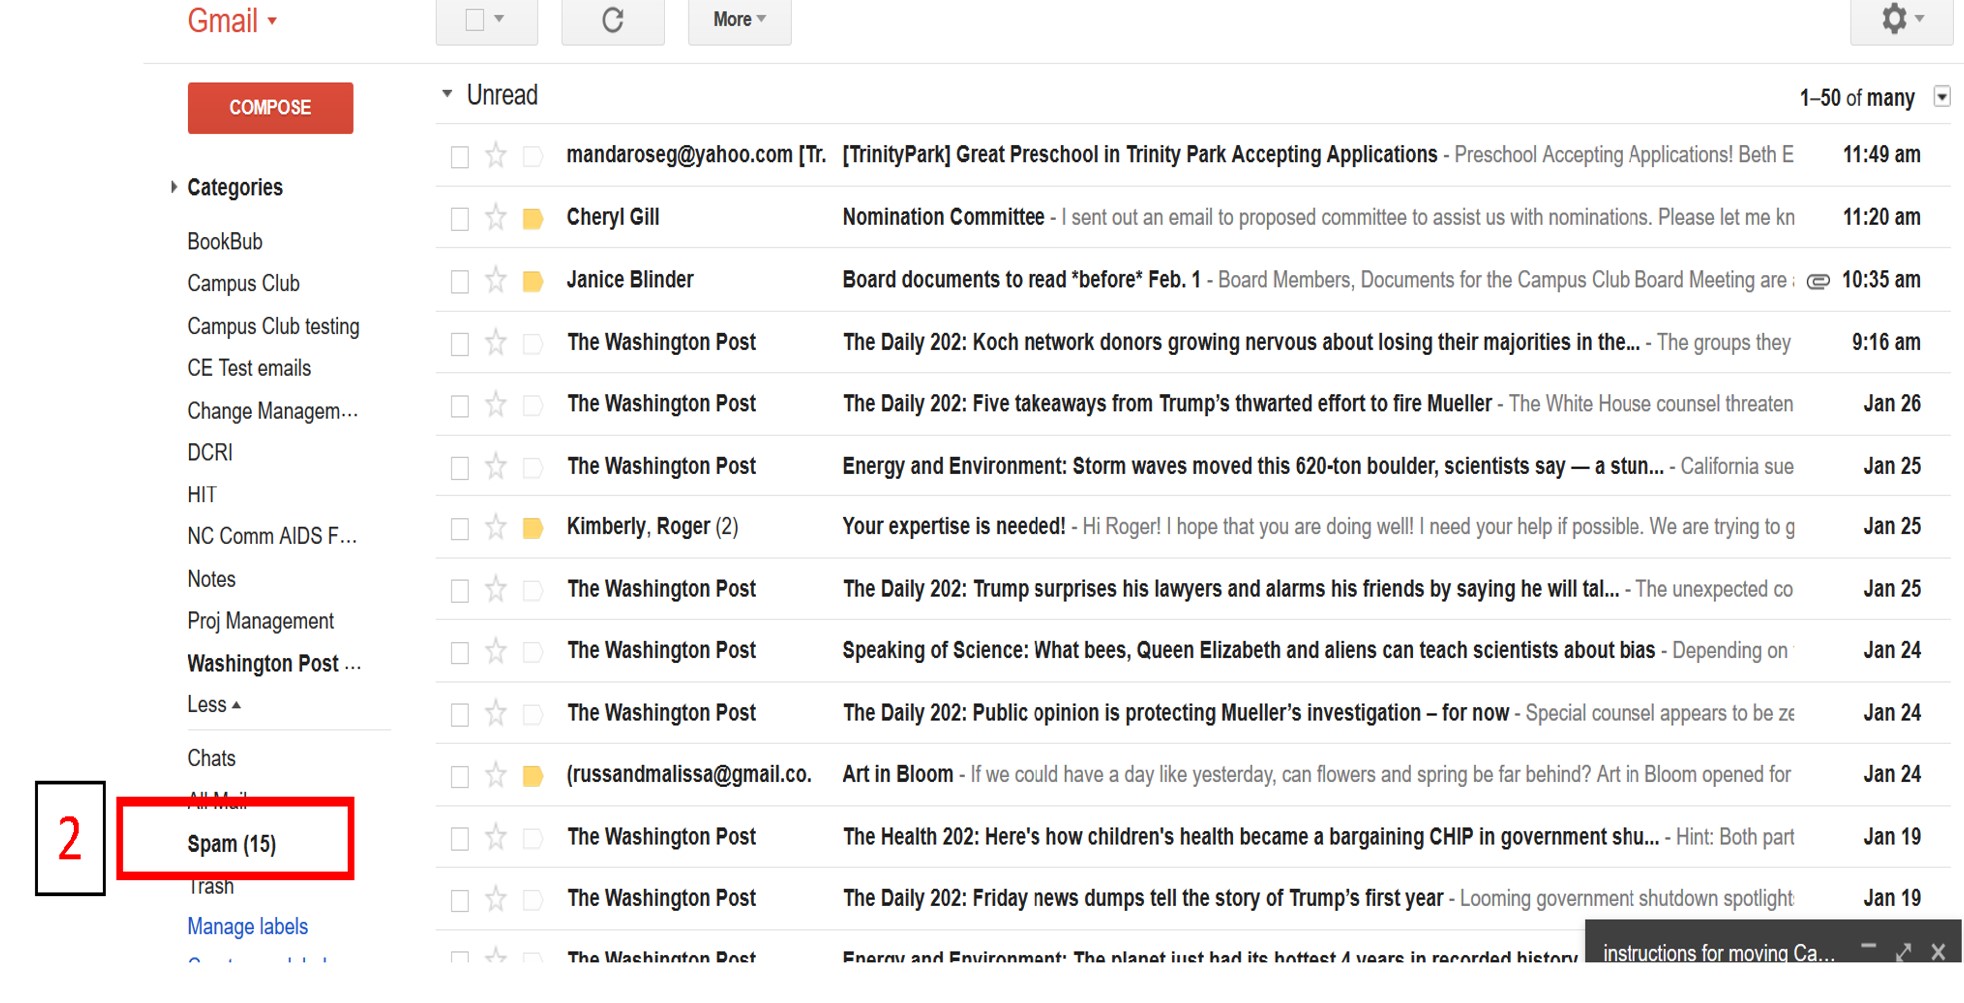
Task: Minimize the instructions chat popup
Action: tap(1868, 947)
